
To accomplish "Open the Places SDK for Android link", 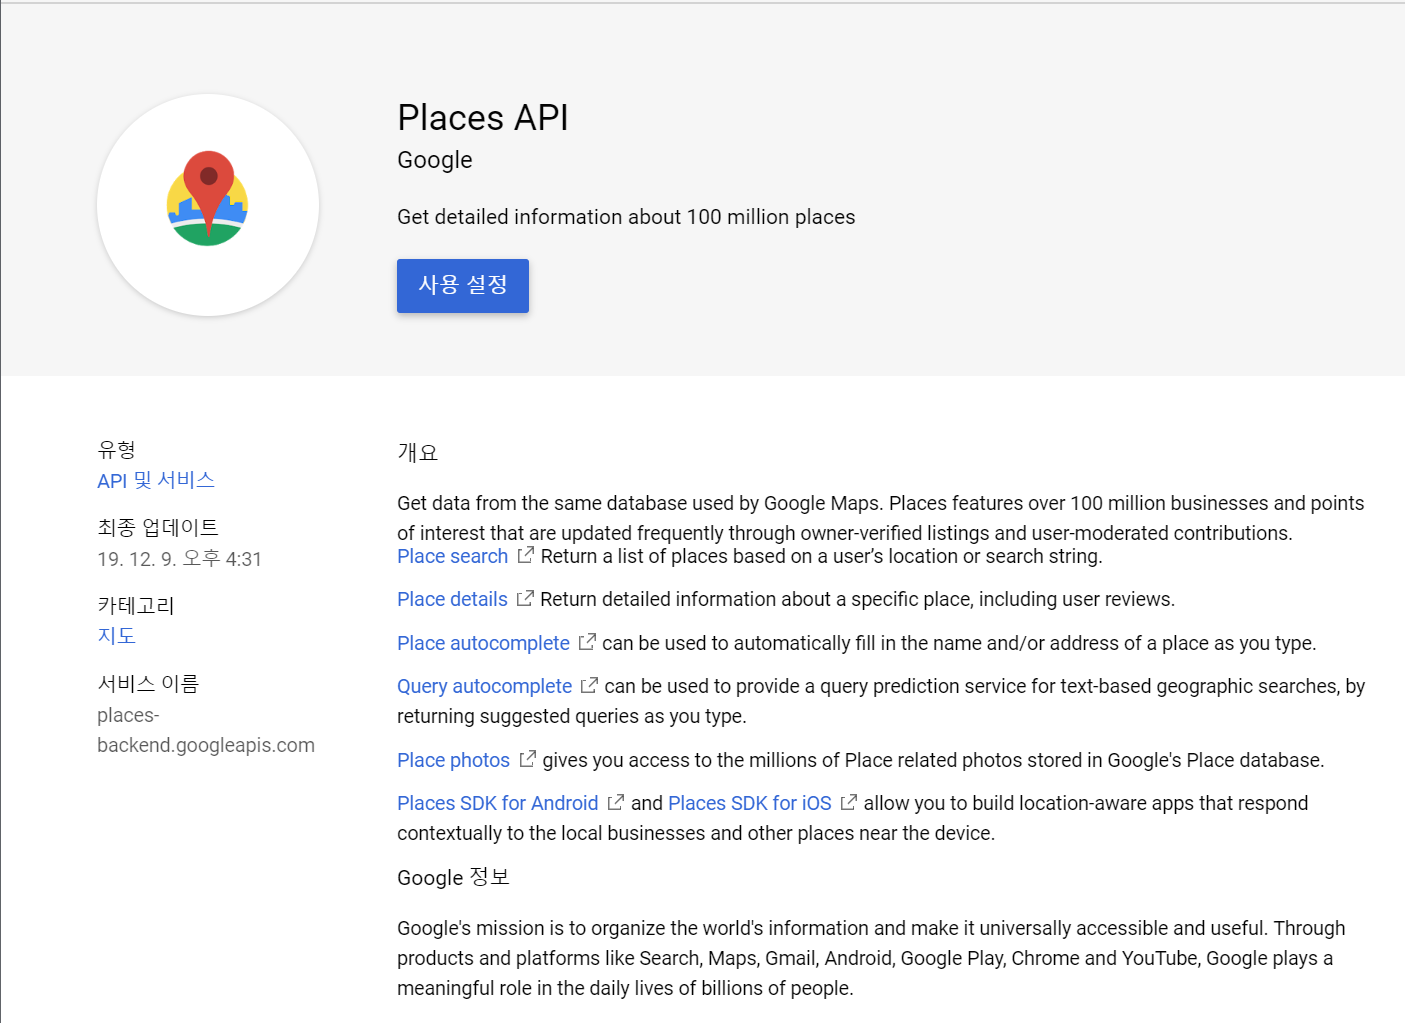I will [497, 804].
